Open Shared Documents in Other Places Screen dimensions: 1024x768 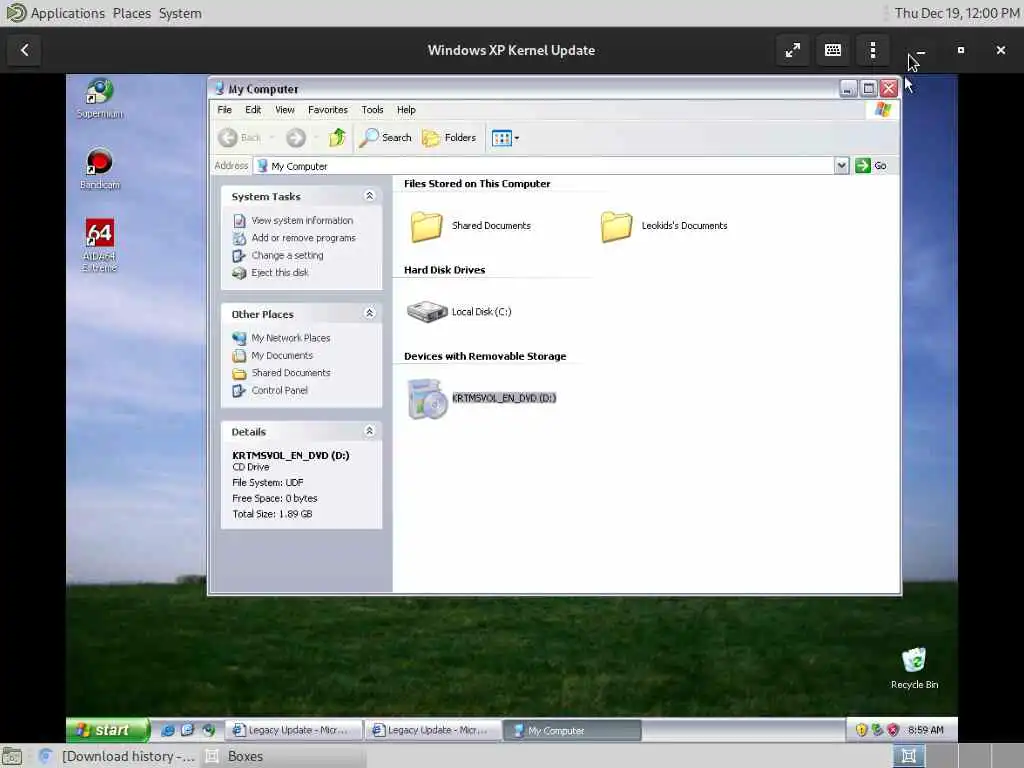(x=291, y=373)
